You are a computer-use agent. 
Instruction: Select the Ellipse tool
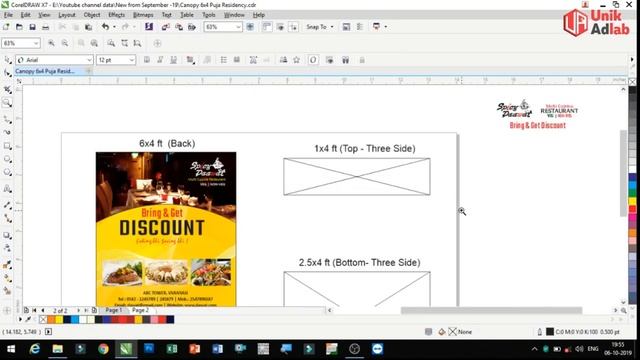pyautogui.click(x=7, y=159)
